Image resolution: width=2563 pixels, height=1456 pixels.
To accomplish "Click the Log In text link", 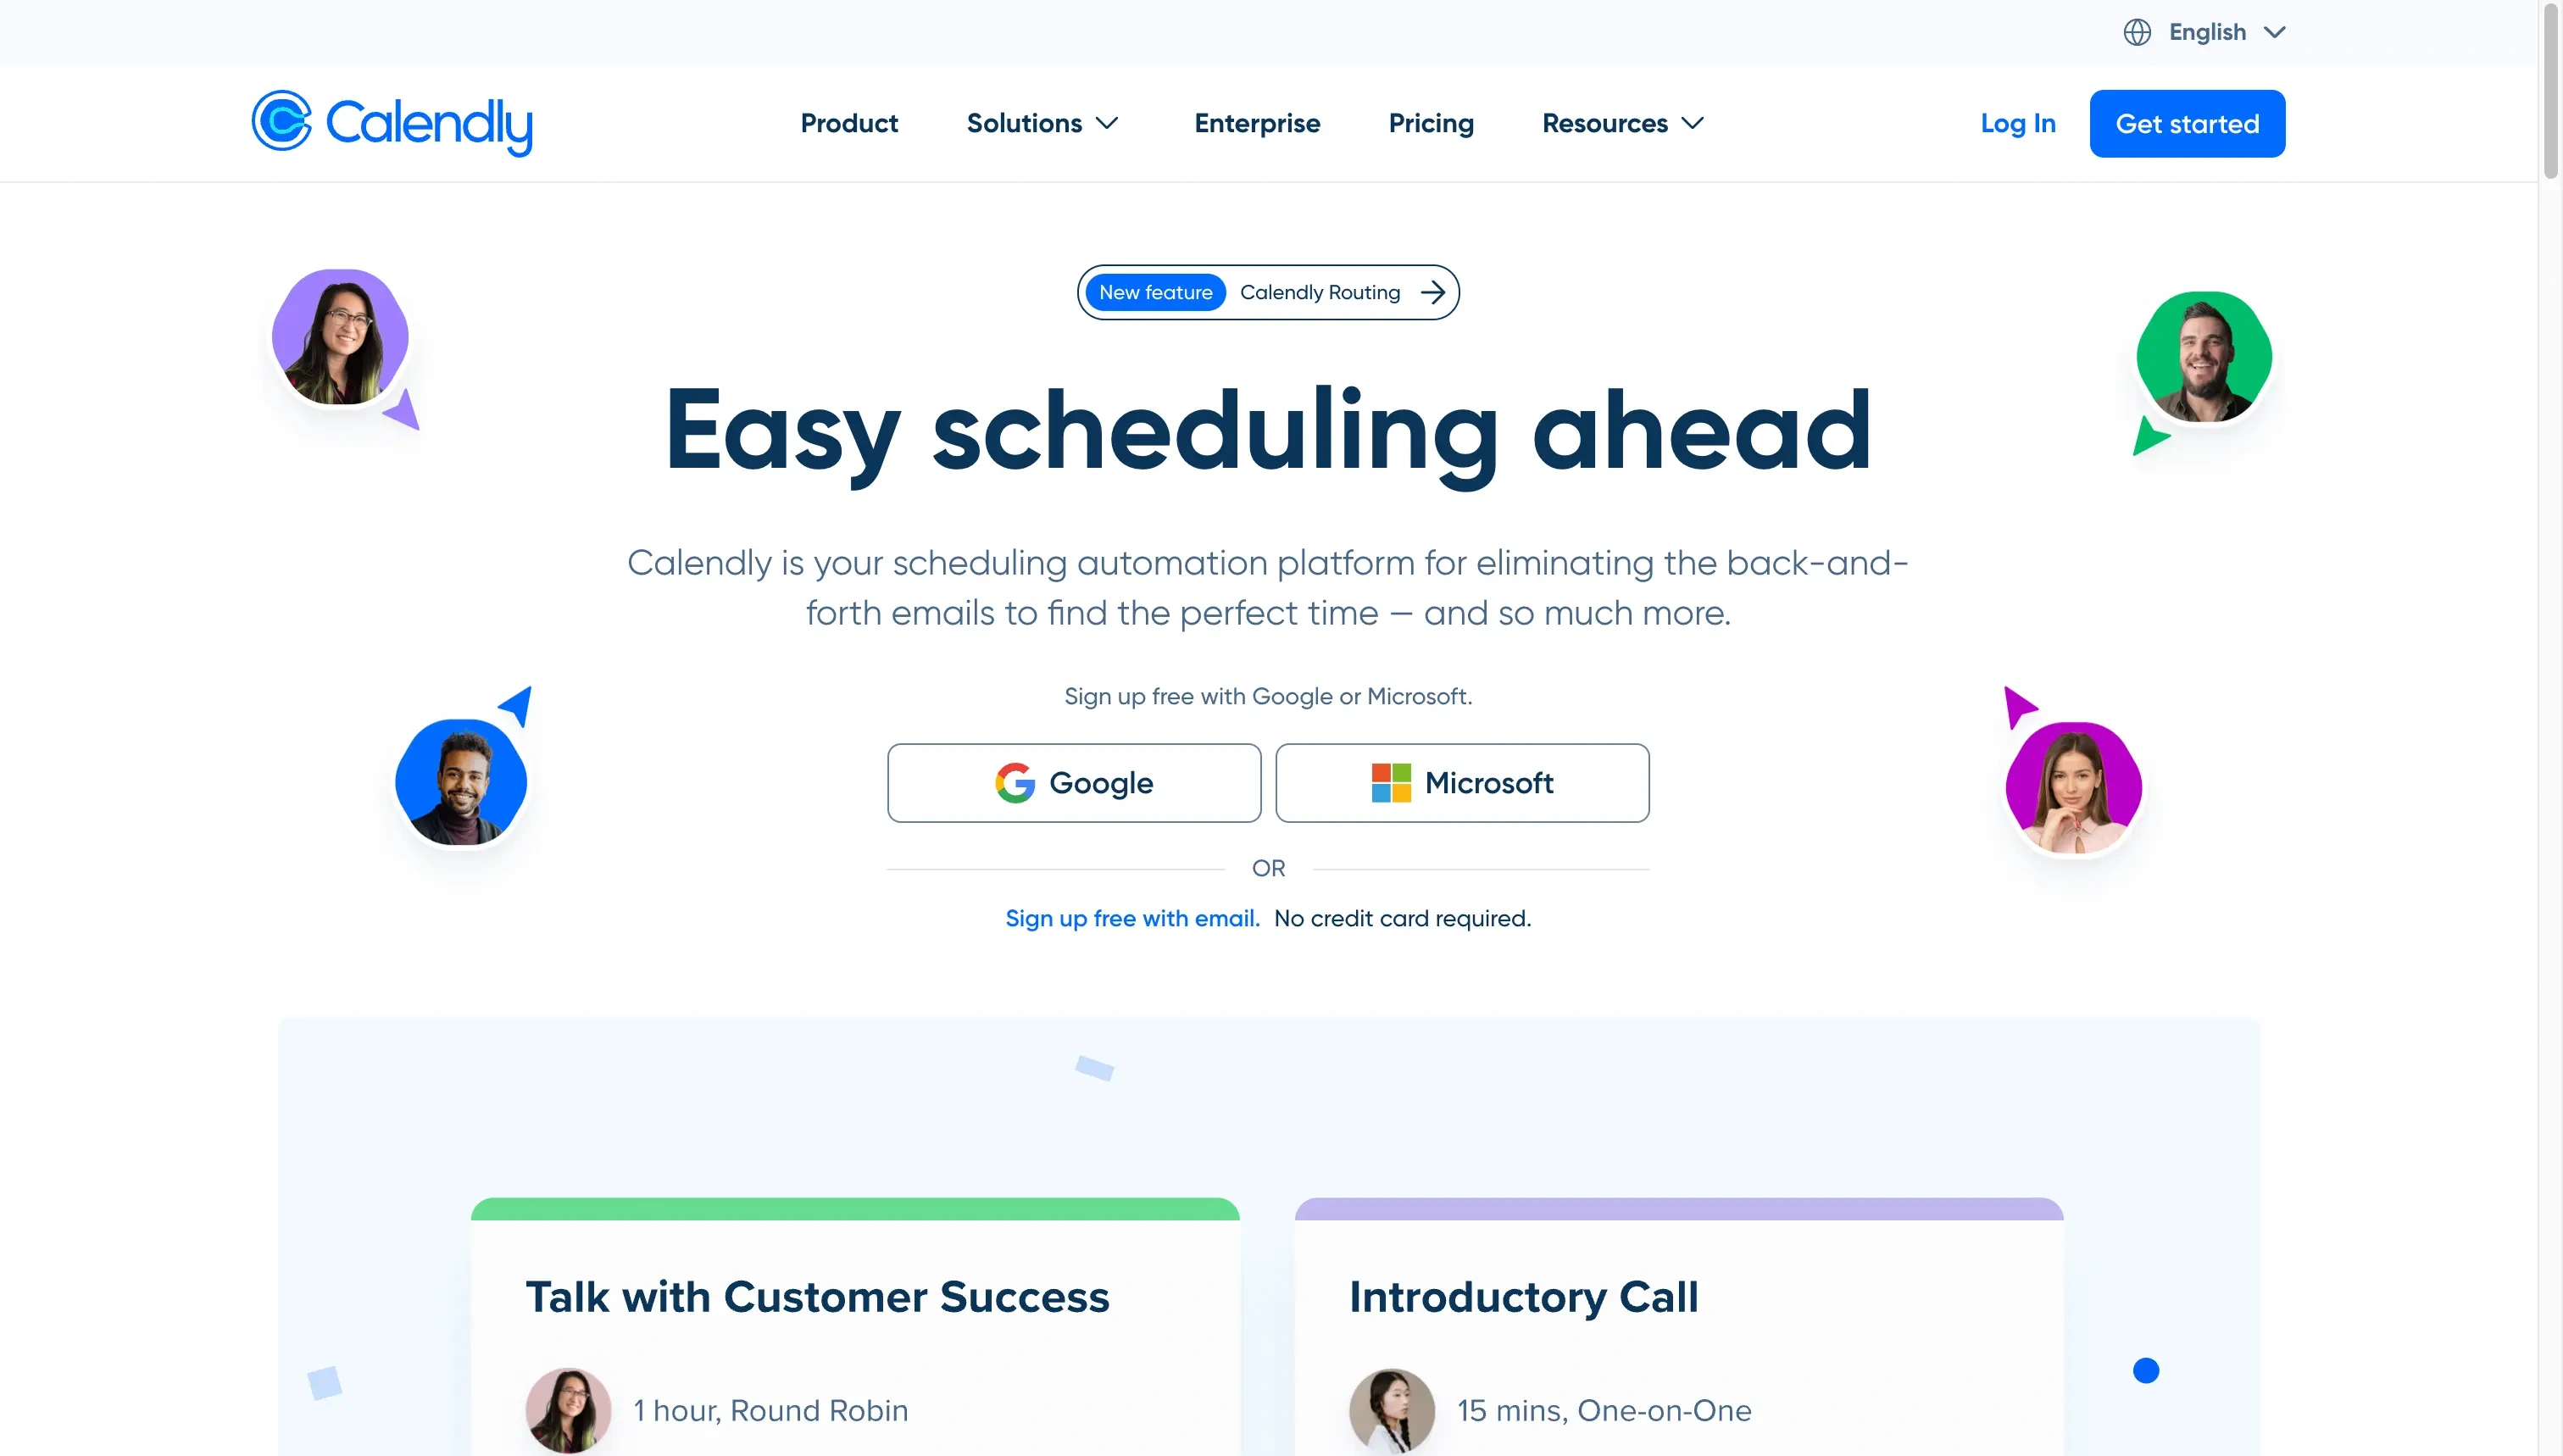I will [2019, 121].
